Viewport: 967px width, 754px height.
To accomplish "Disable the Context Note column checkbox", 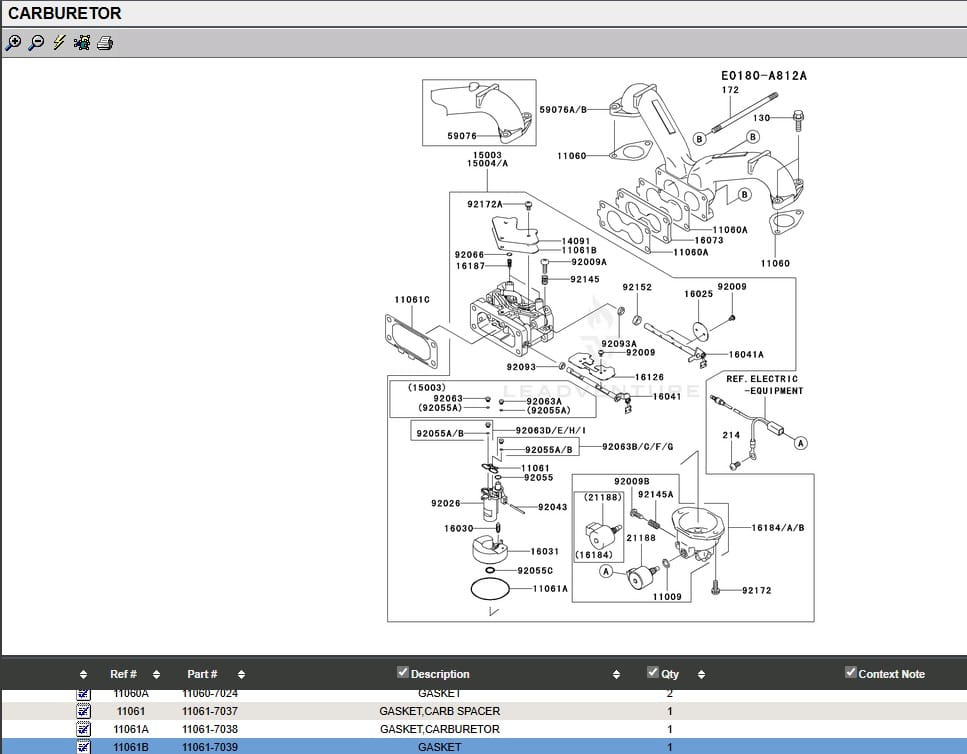I will pyautogui.click(x=851, y=672).
